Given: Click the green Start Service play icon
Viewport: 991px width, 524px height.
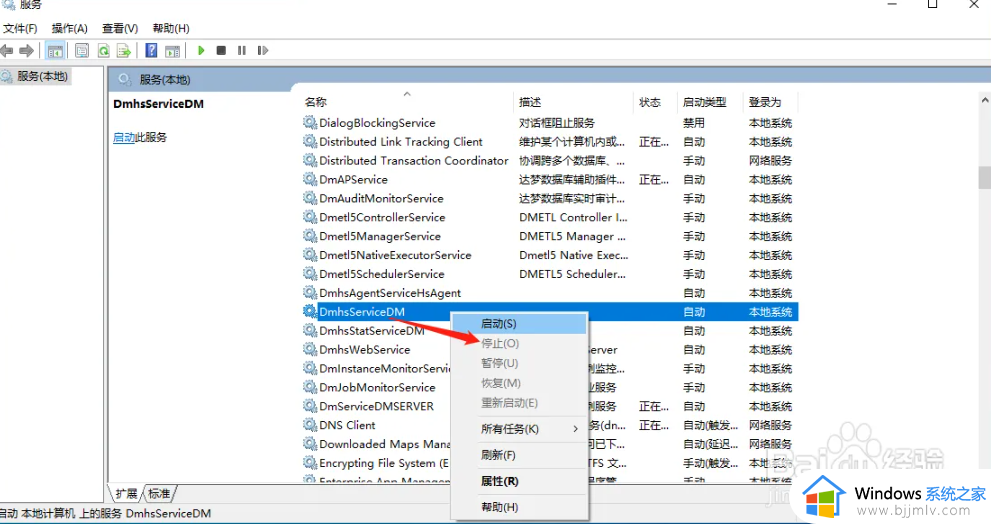Looking at the screenshot, I should pyautogui.click(x=201, y=51).
